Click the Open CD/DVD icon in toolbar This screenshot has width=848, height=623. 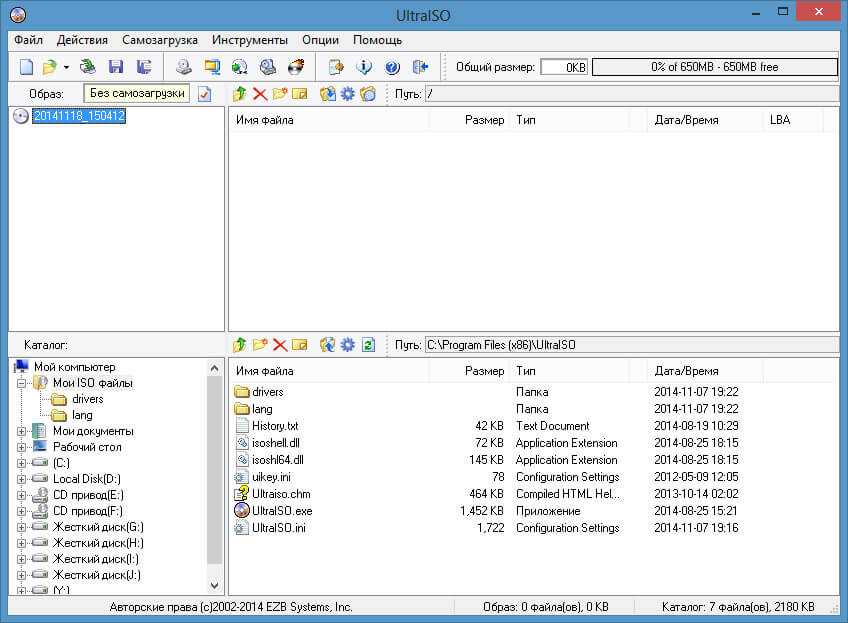point(88,67)
